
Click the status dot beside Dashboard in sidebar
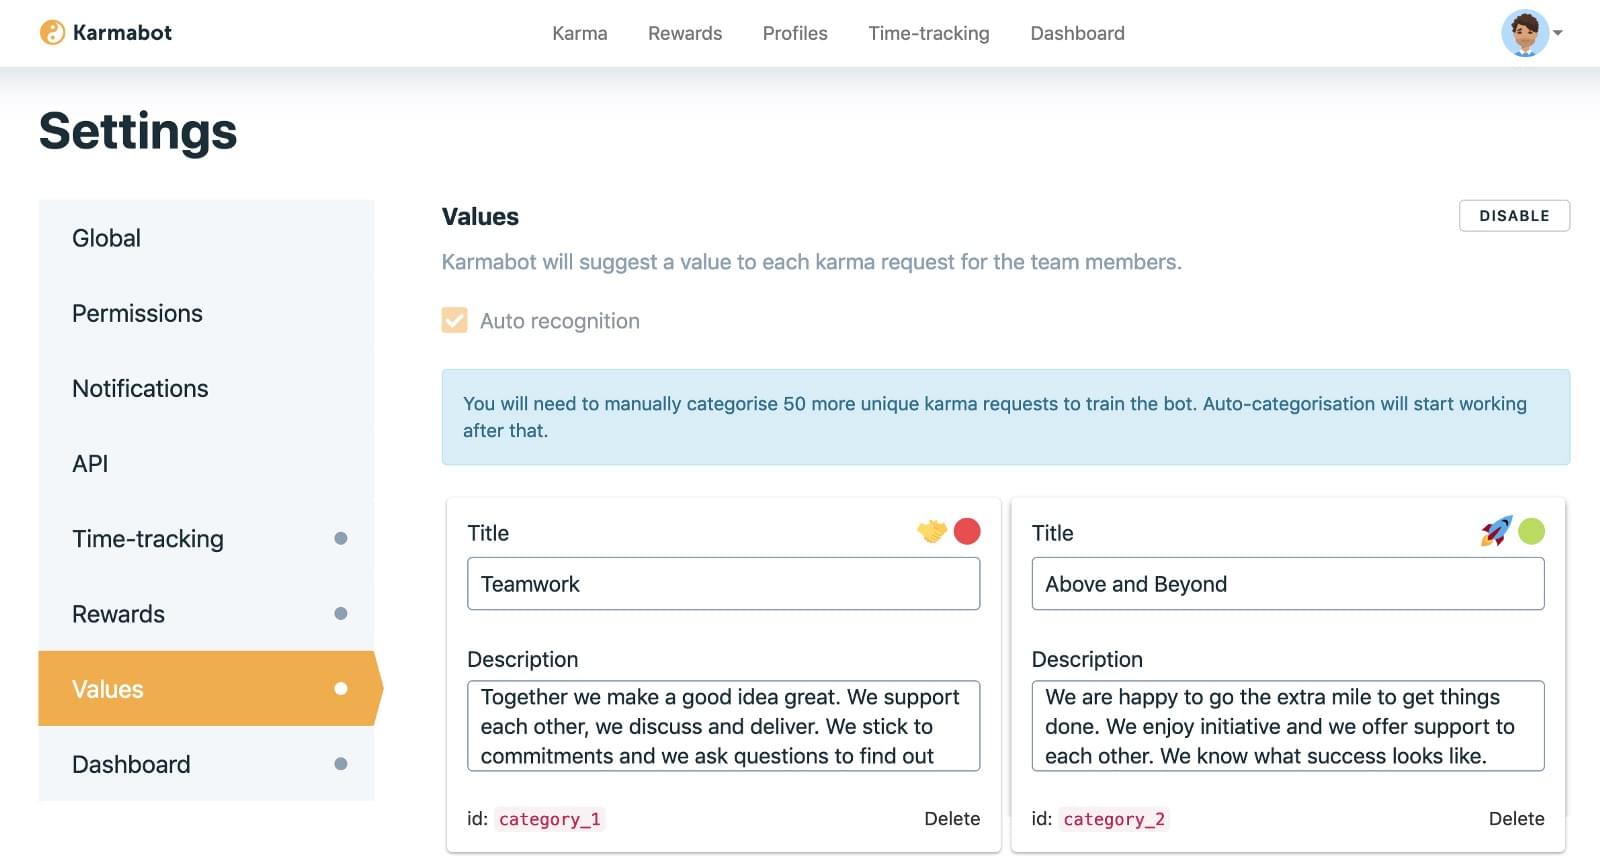coord(340,764)
